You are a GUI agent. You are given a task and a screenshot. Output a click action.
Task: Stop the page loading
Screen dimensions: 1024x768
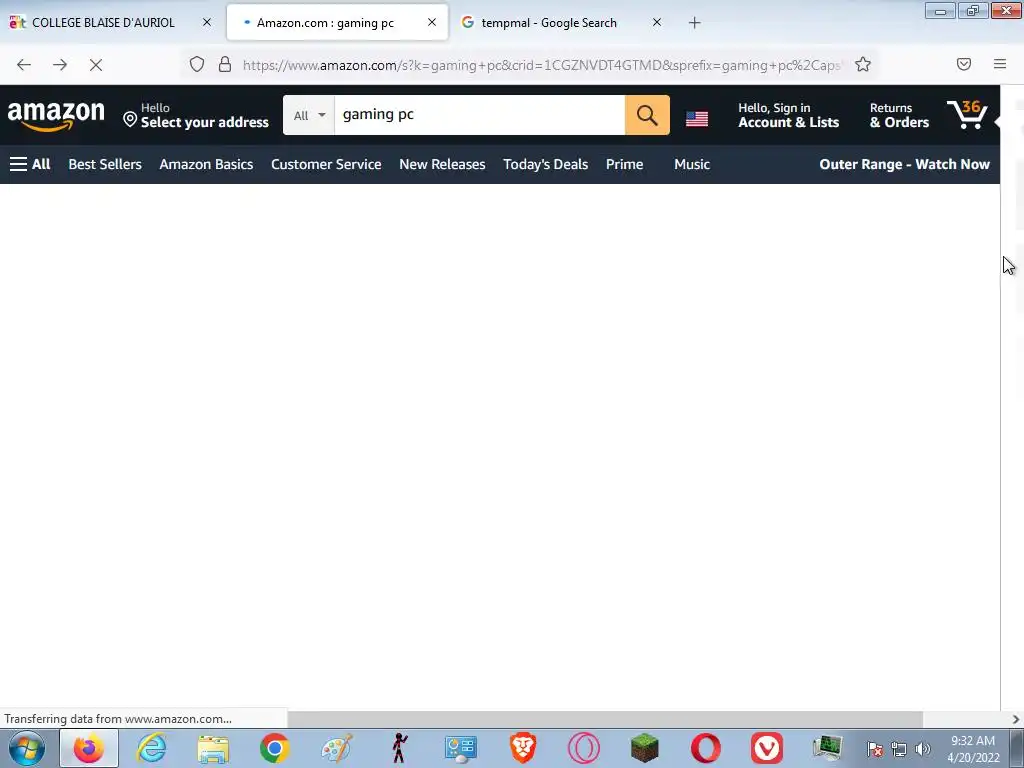[x=96, y=65]
